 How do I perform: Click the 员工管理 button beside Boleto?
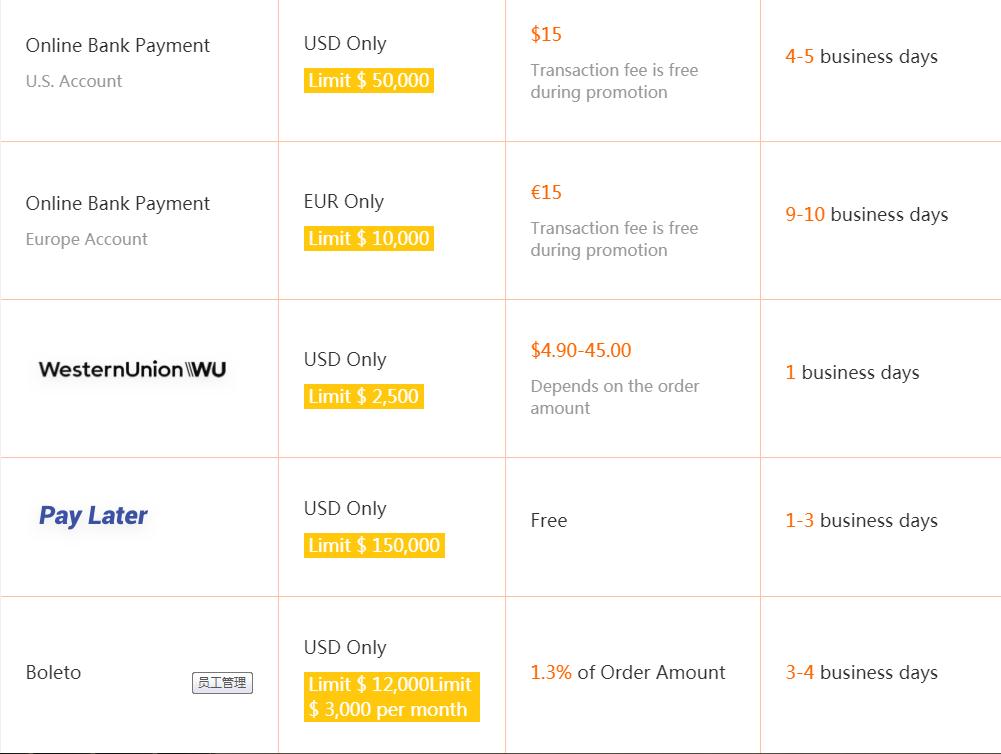click(222, 683)
